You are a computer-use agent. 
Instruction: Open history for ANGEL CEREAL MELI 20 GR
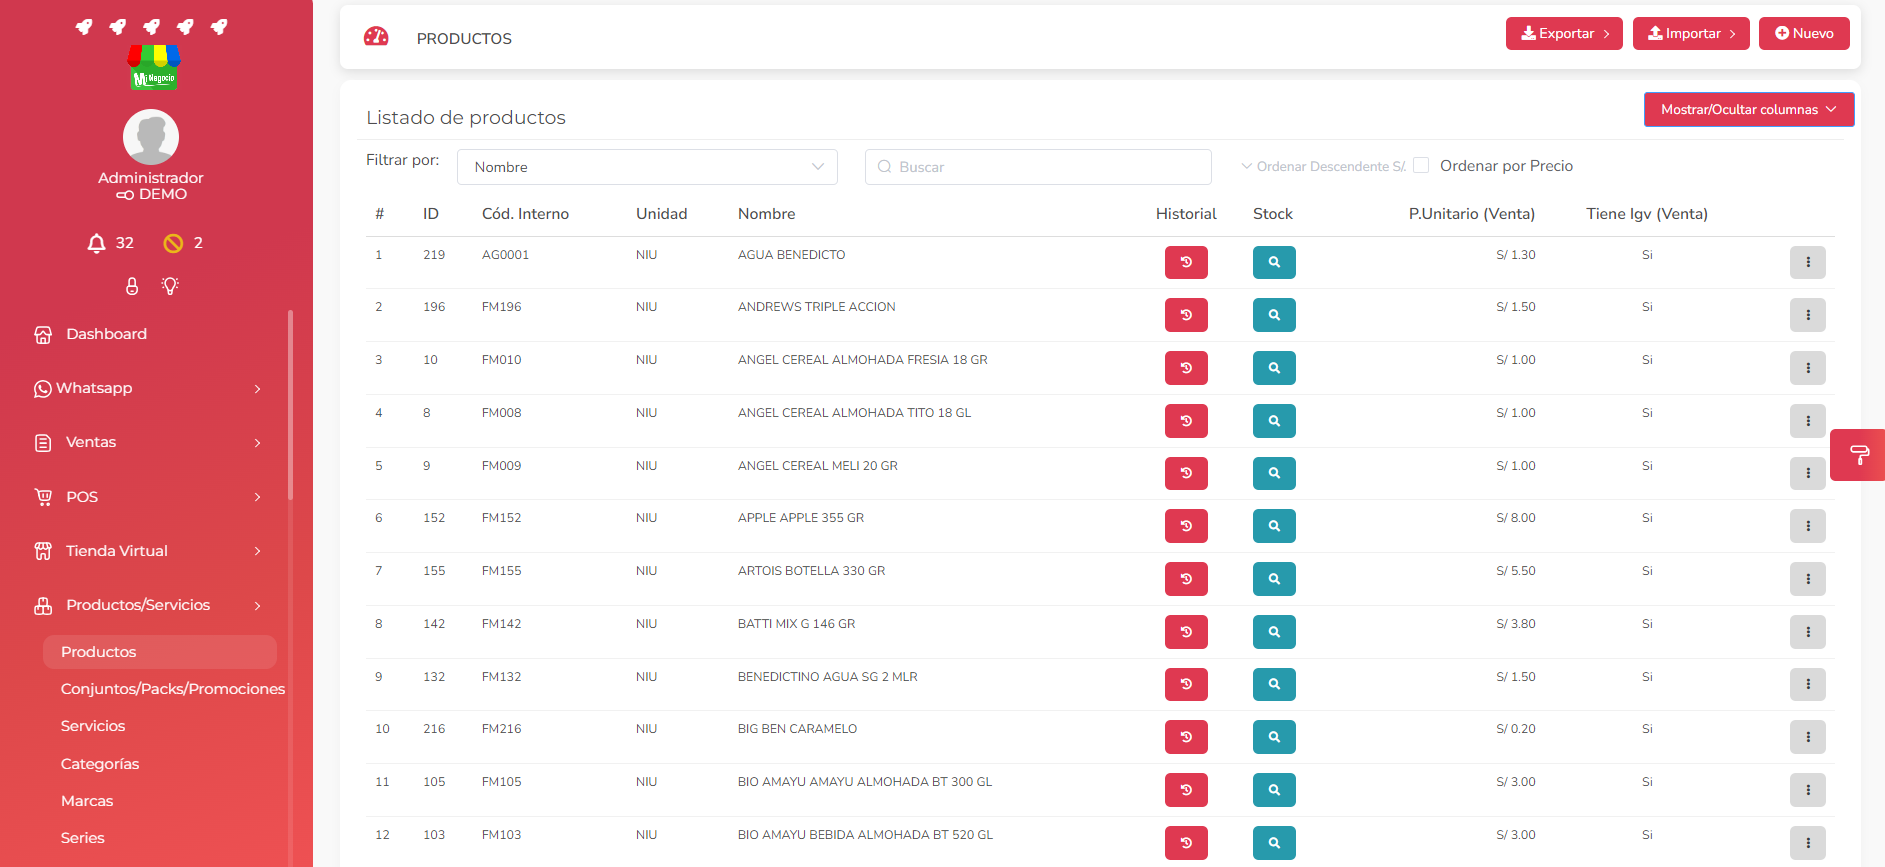click(1186, 473)
